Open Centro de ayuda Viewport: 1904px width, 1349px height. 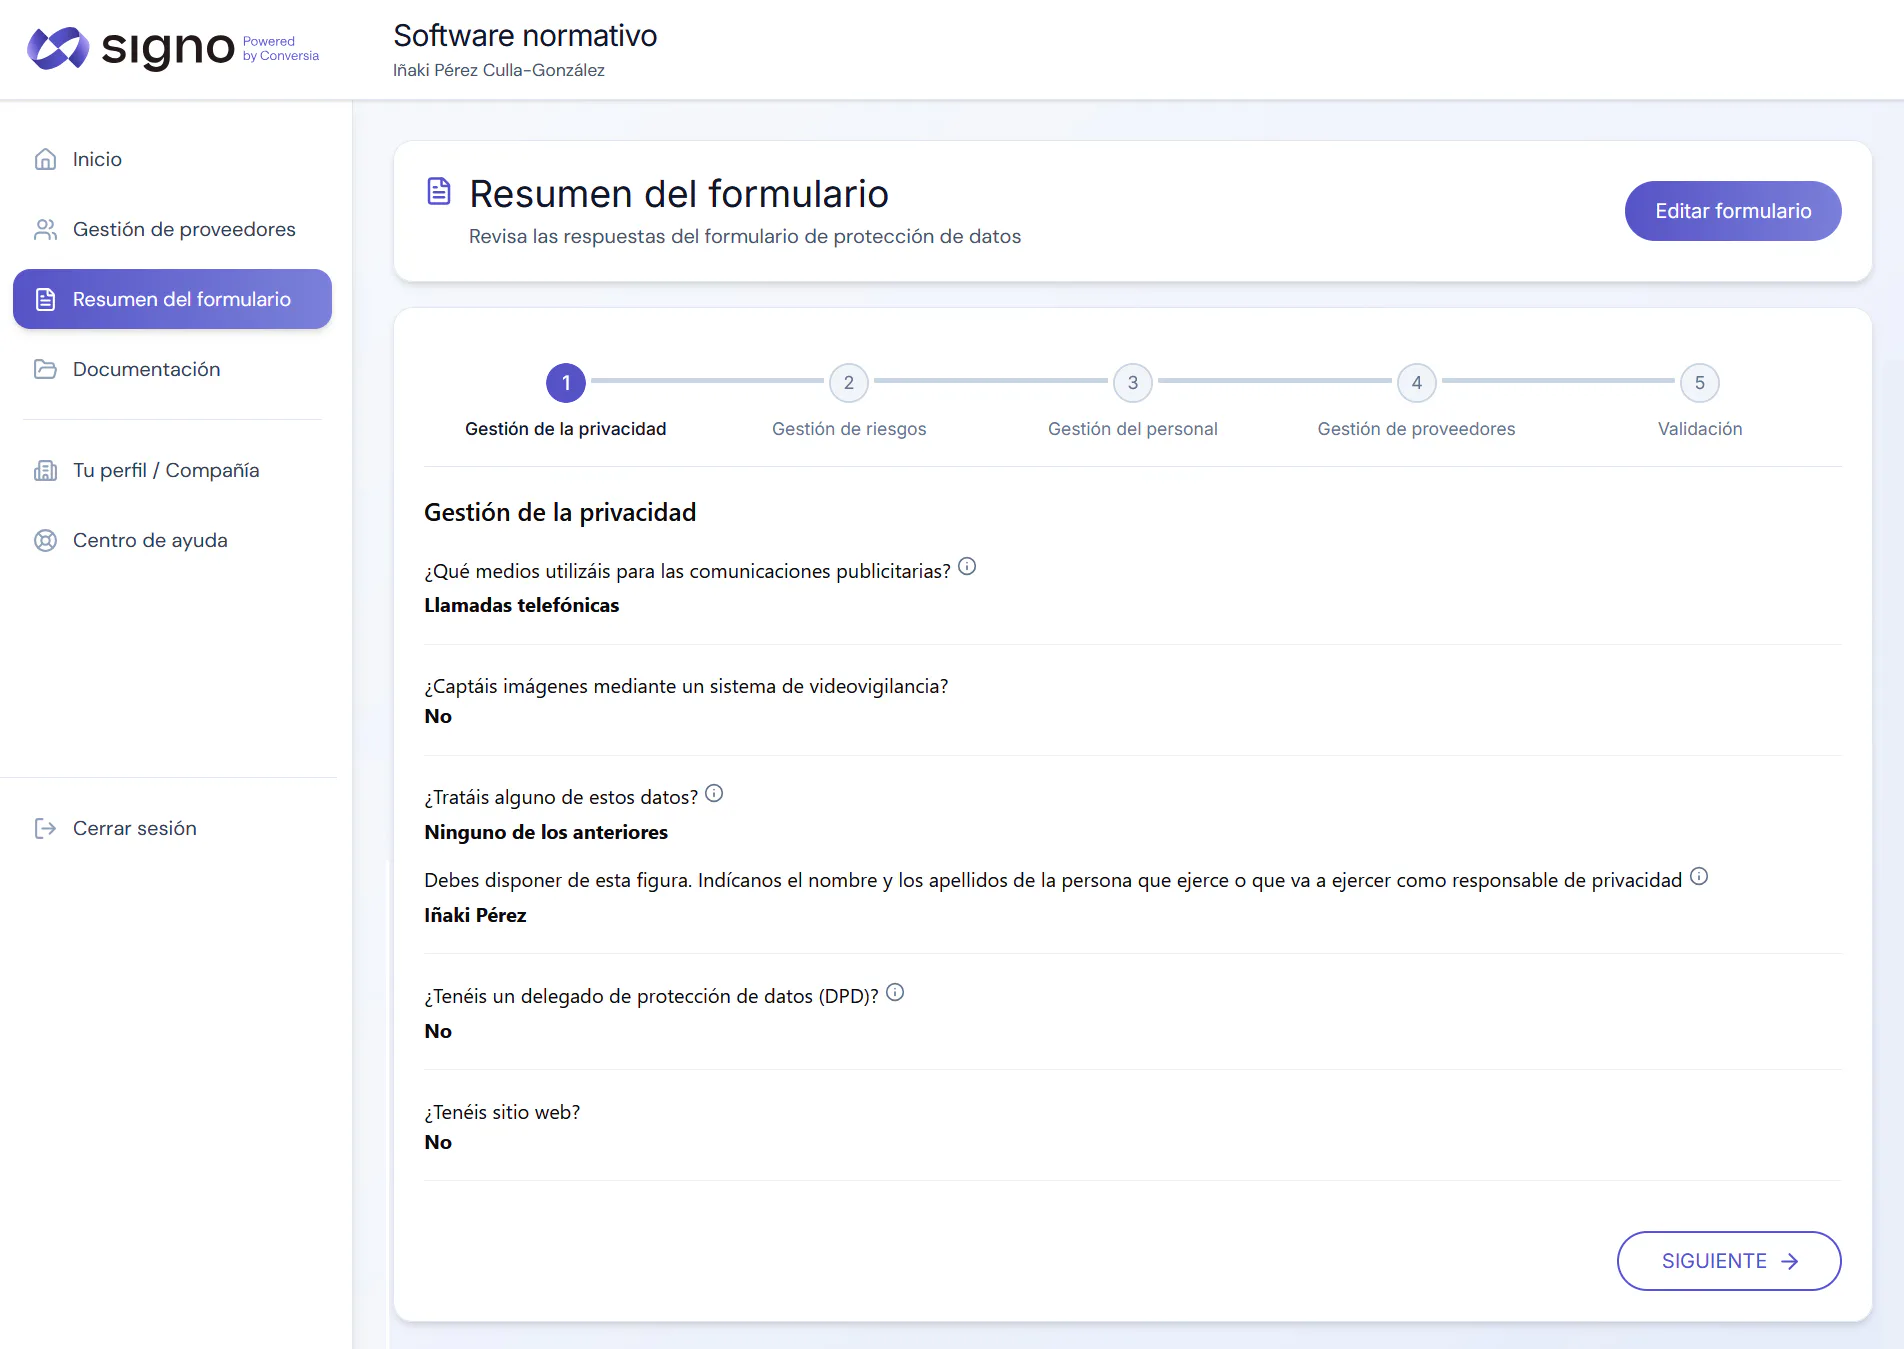pyautogui.click(x=172, y=540)
